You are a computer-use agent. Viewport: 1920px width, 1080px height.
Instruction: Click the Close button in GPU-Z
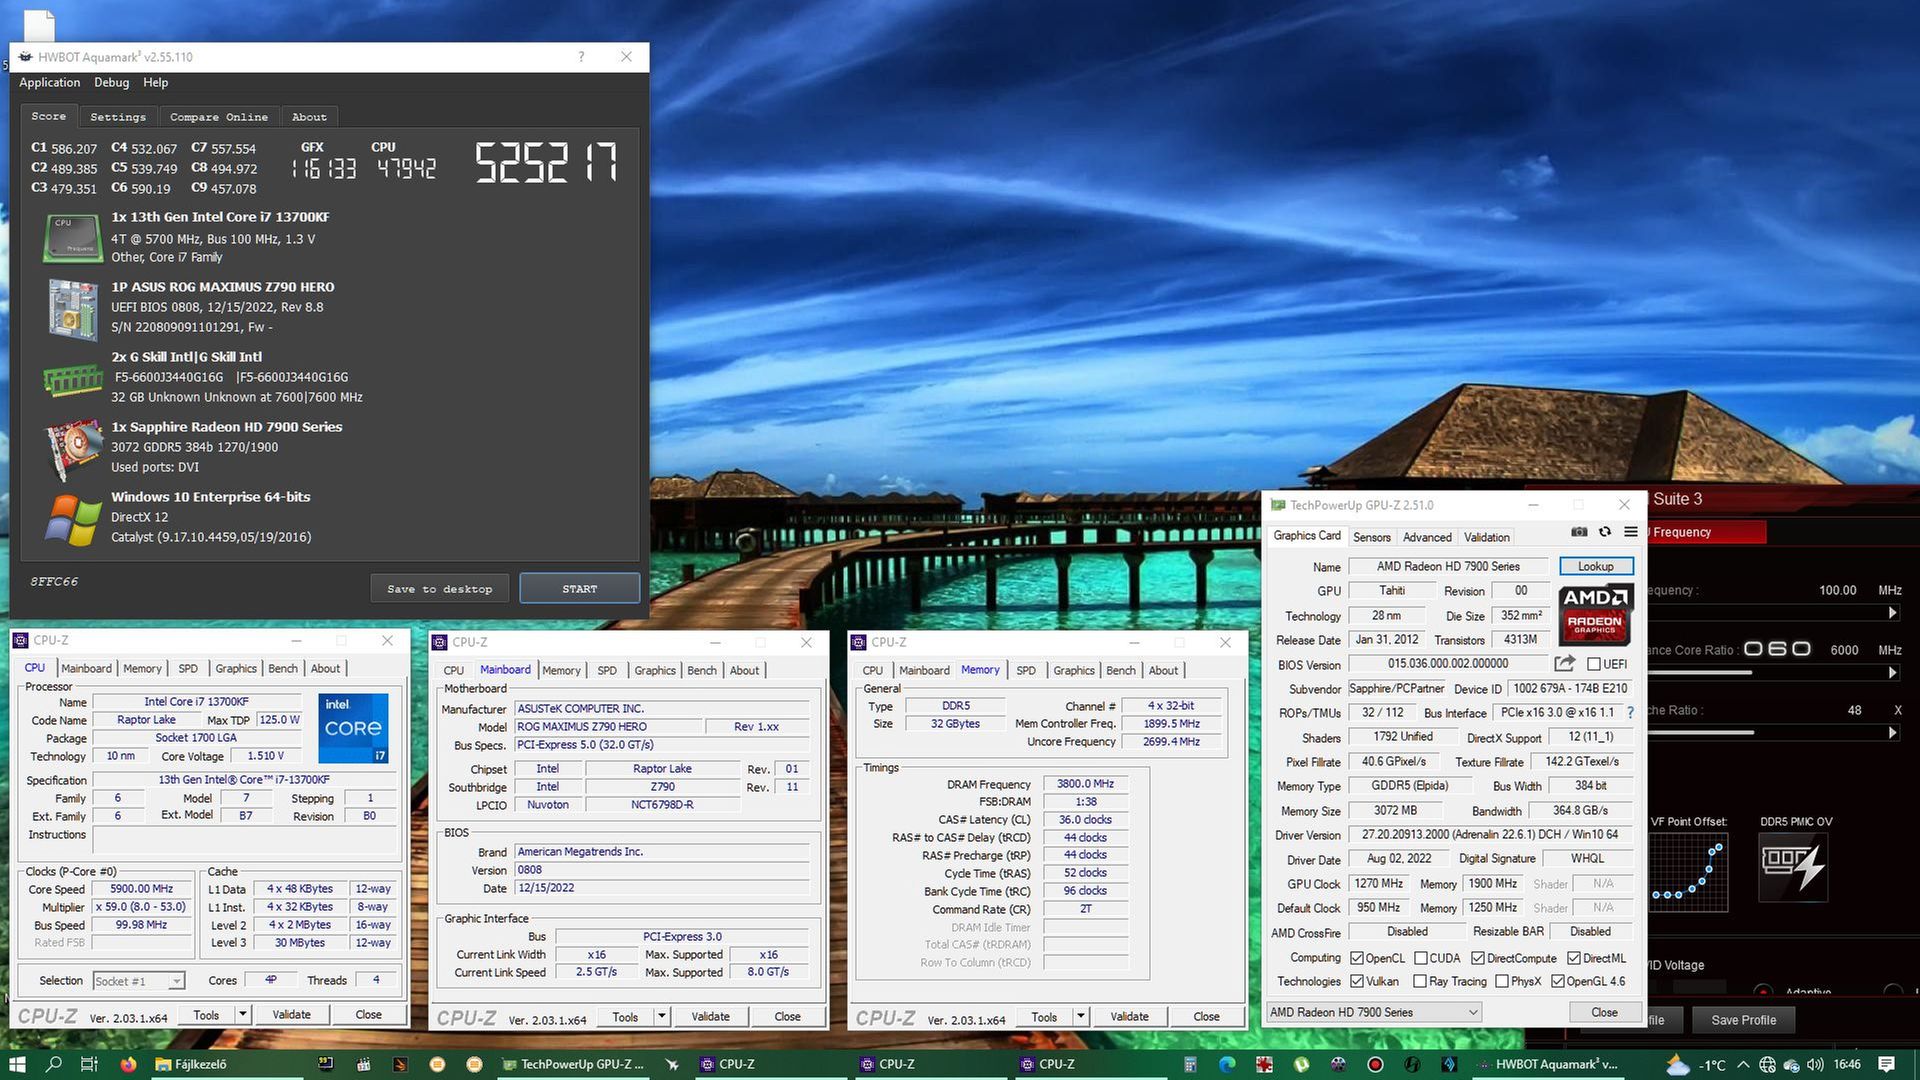[1604, 1012]
